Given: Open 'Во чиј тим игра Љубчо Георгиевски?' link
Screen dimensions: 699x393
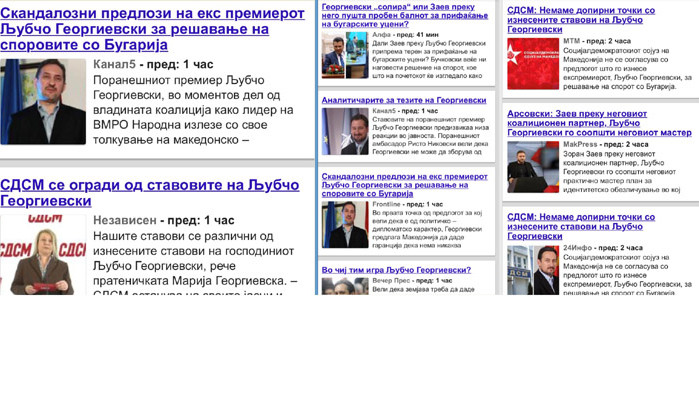Looking at the screenshot, I should (396, 270).
